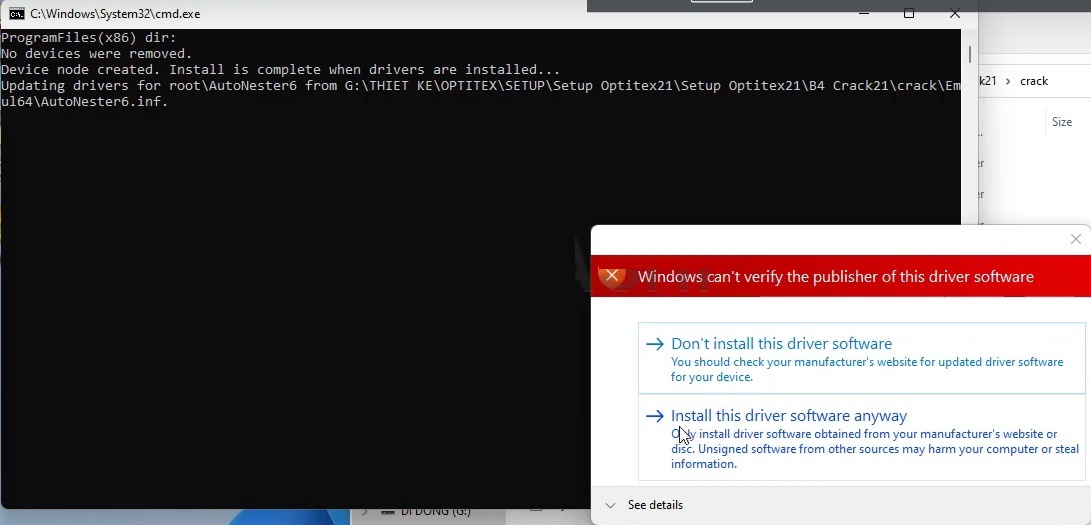1091x525 pixels.
Task: Click the cmd window scrollbar thumb
Action: [x=969, y=54]
